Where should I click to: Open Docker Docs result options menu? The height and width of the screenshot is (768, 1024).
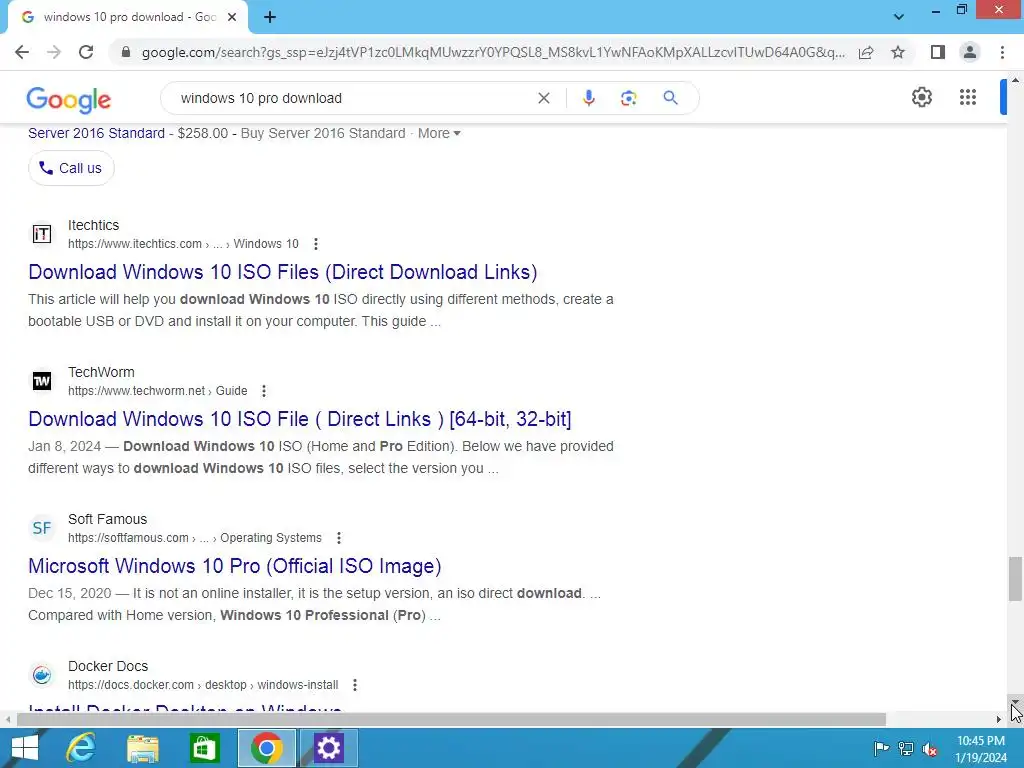point(355,684)
